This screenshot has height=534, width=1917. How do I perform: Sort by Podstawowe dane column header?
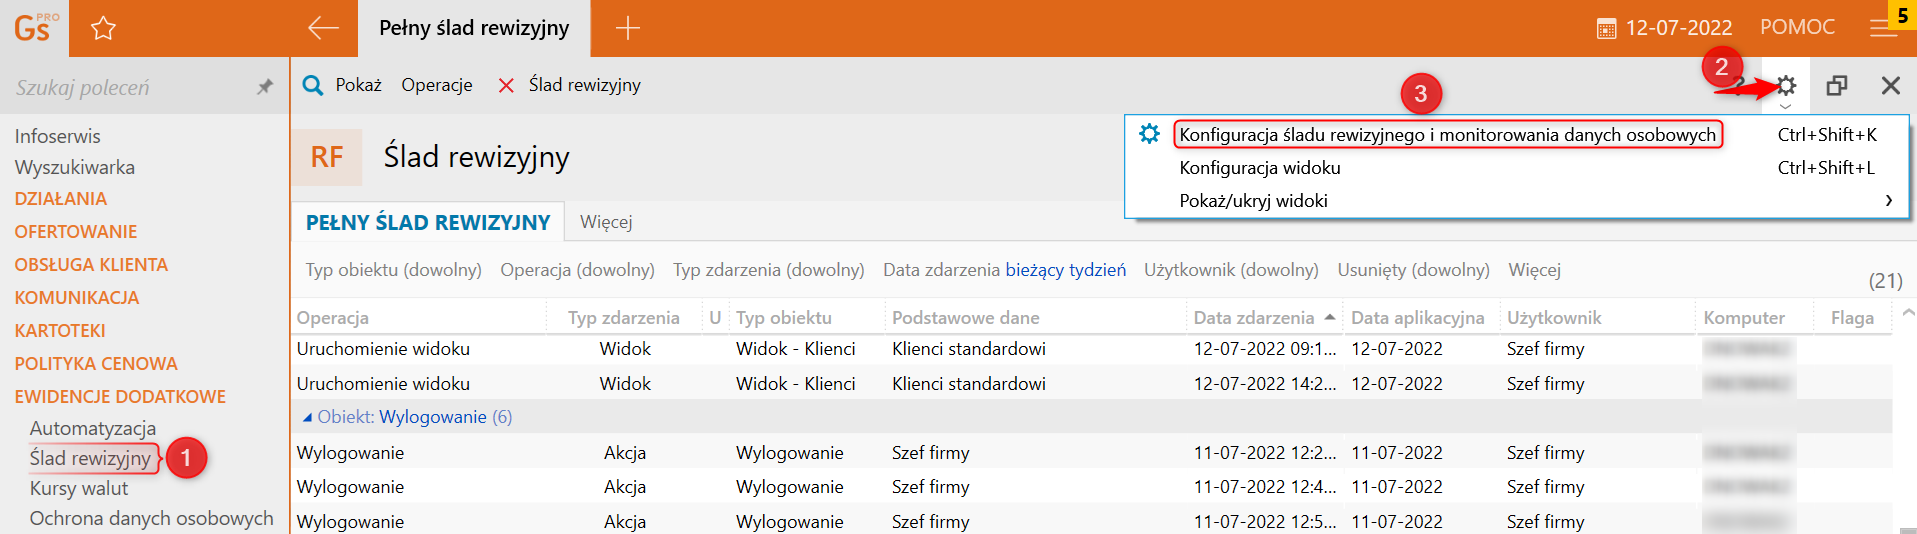[x=1036, y=318]
